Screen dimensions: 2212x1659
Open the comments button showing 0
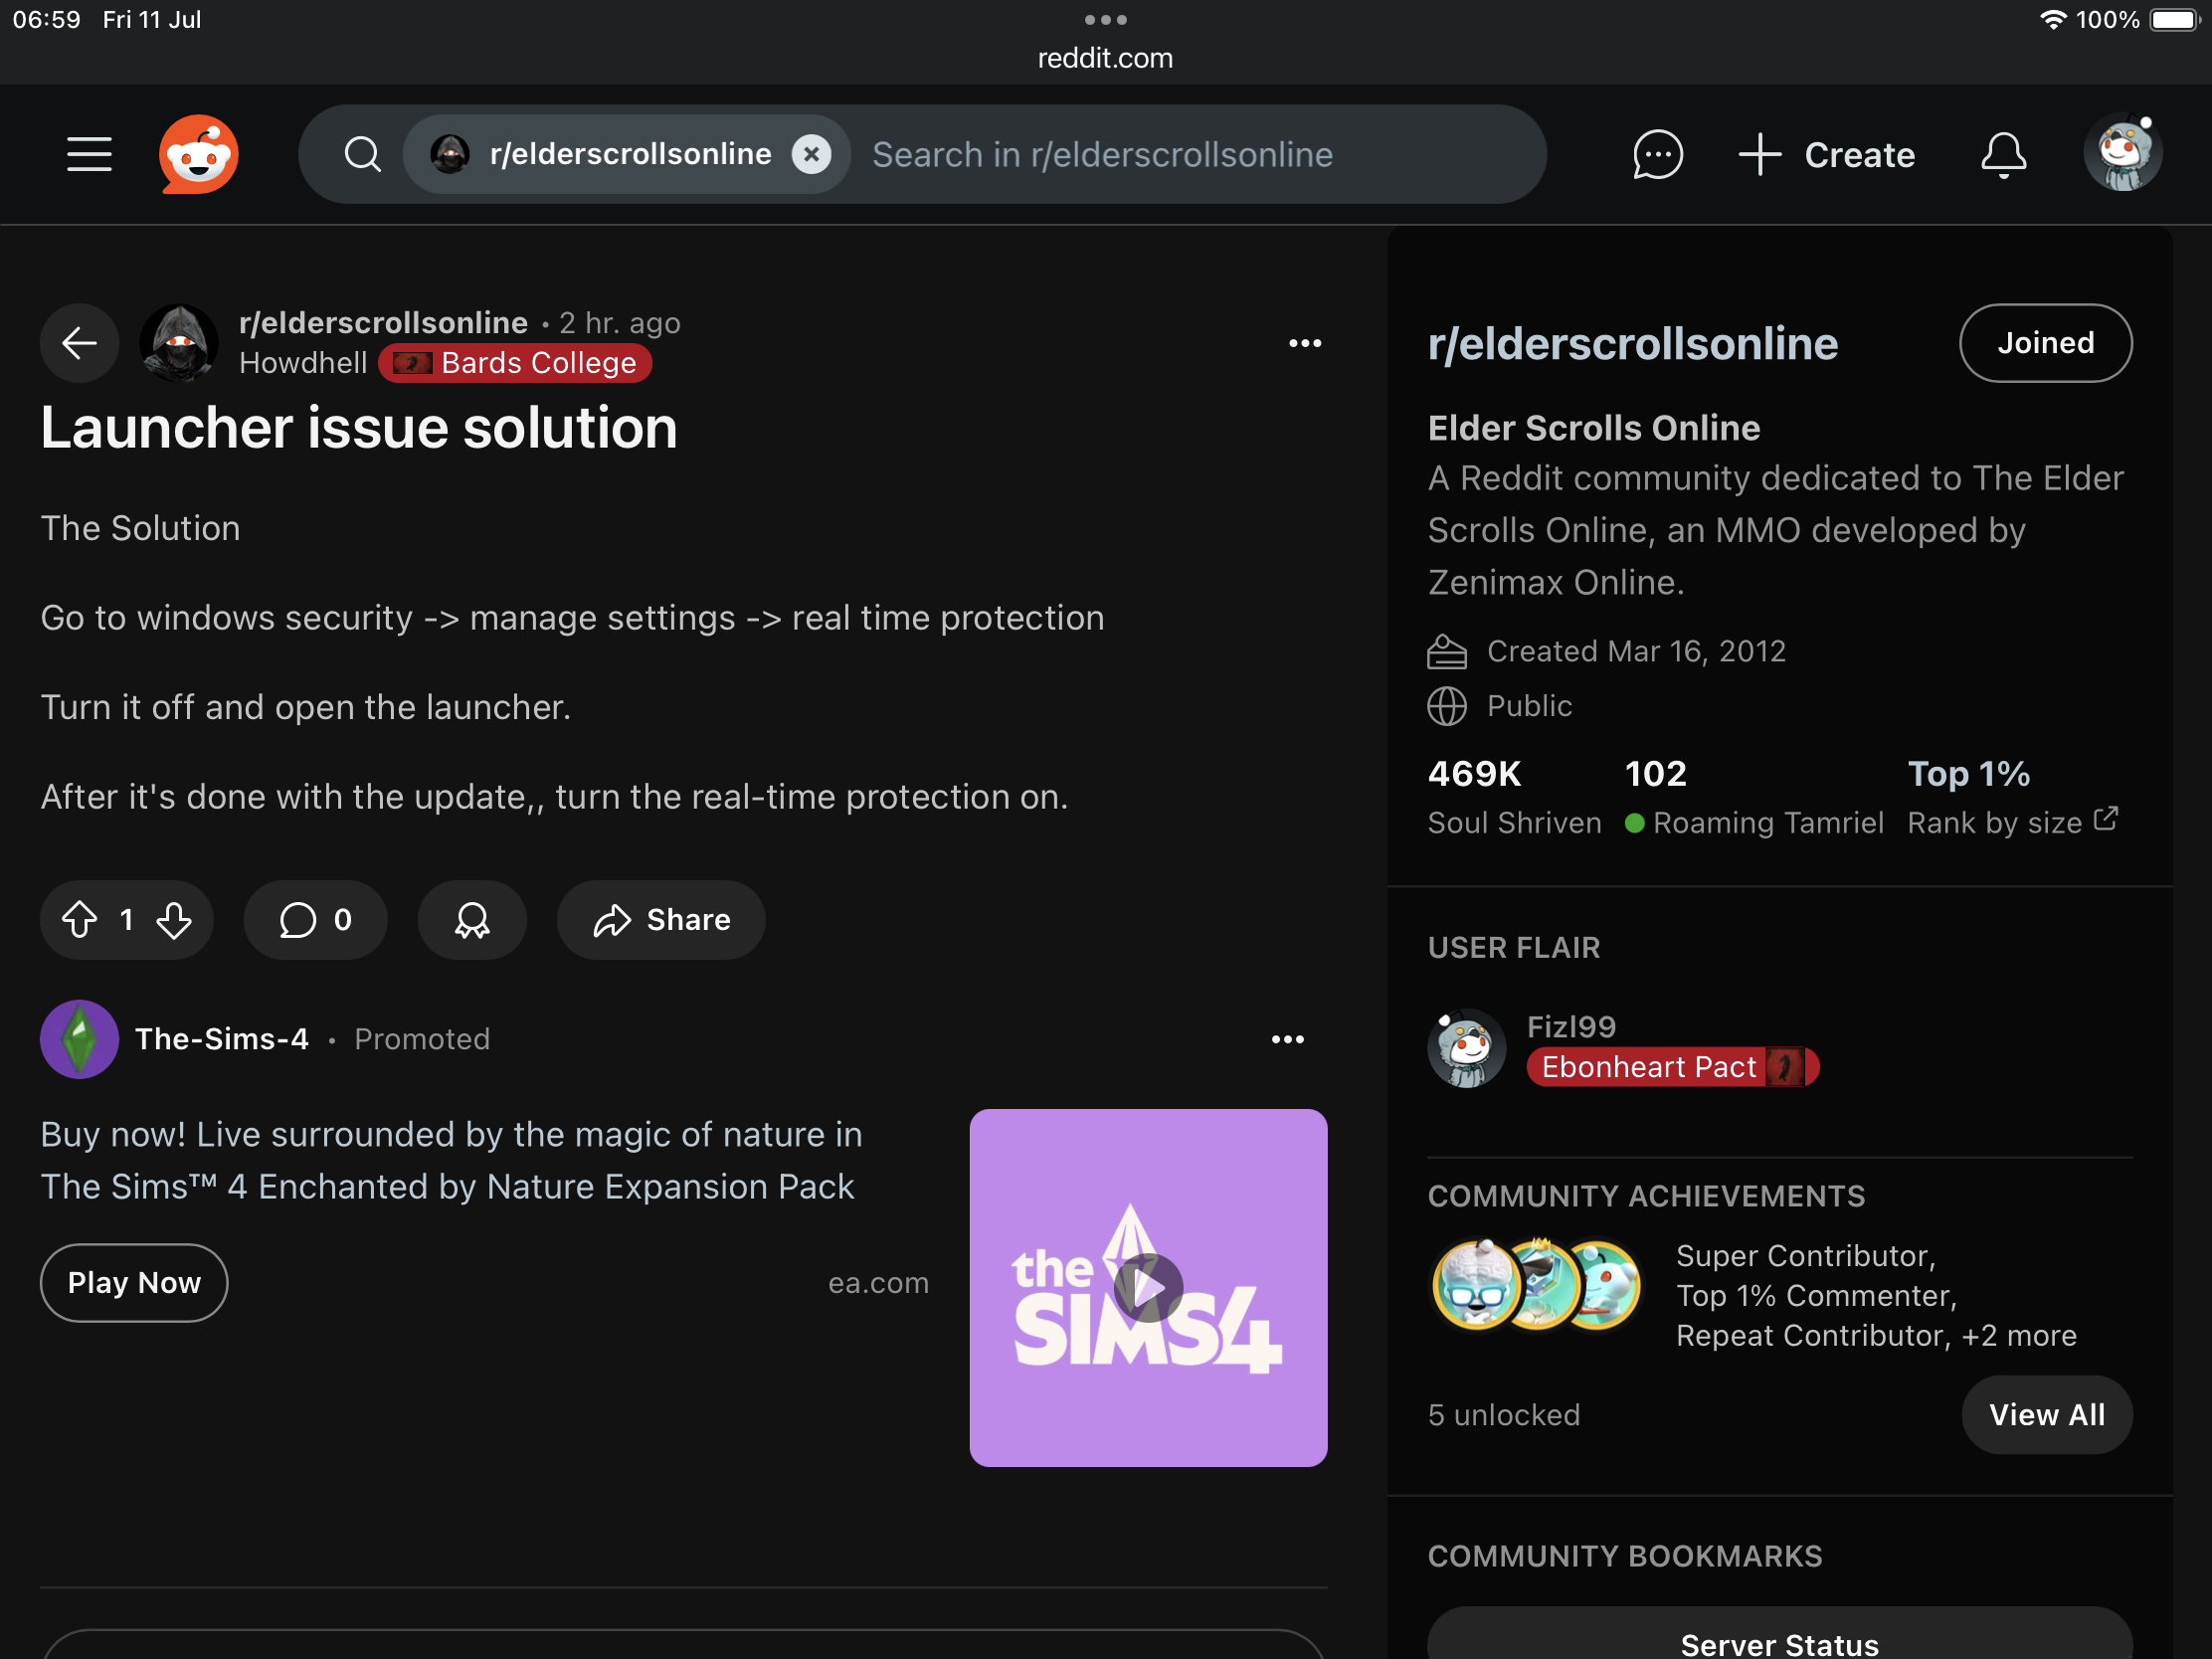(315, 920)
